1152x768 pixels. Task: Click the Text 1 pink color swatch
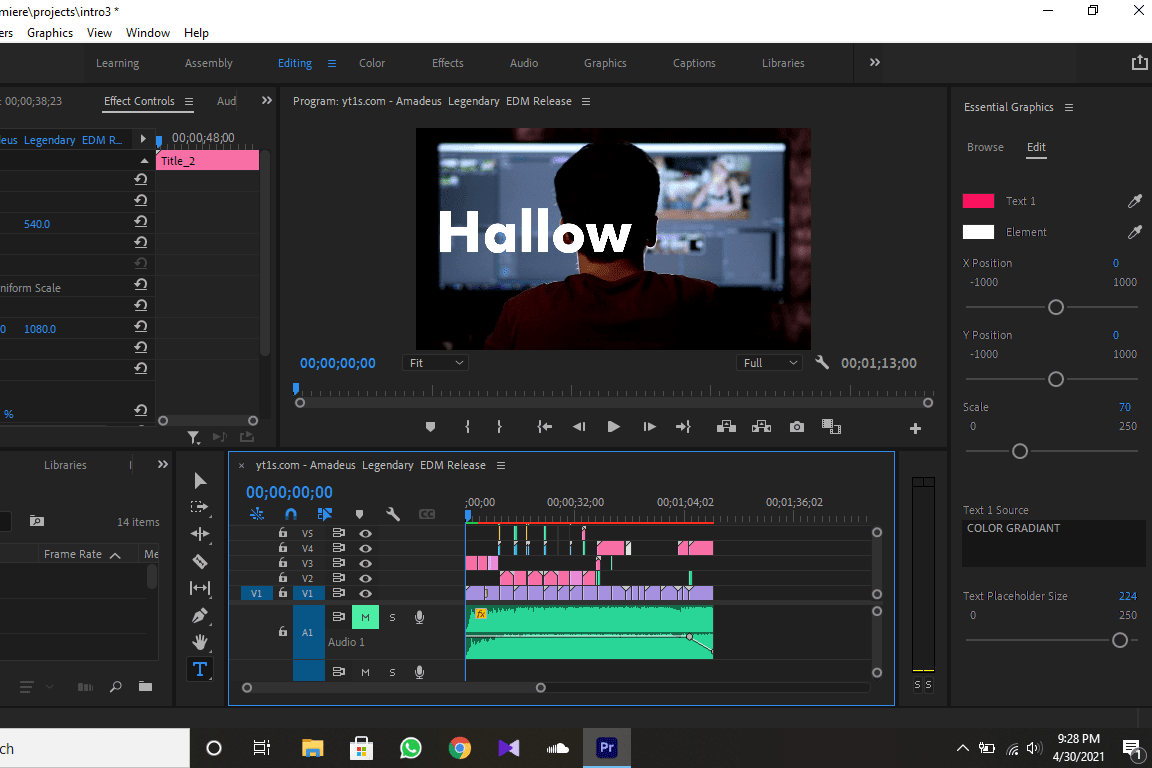pos(978,201)
